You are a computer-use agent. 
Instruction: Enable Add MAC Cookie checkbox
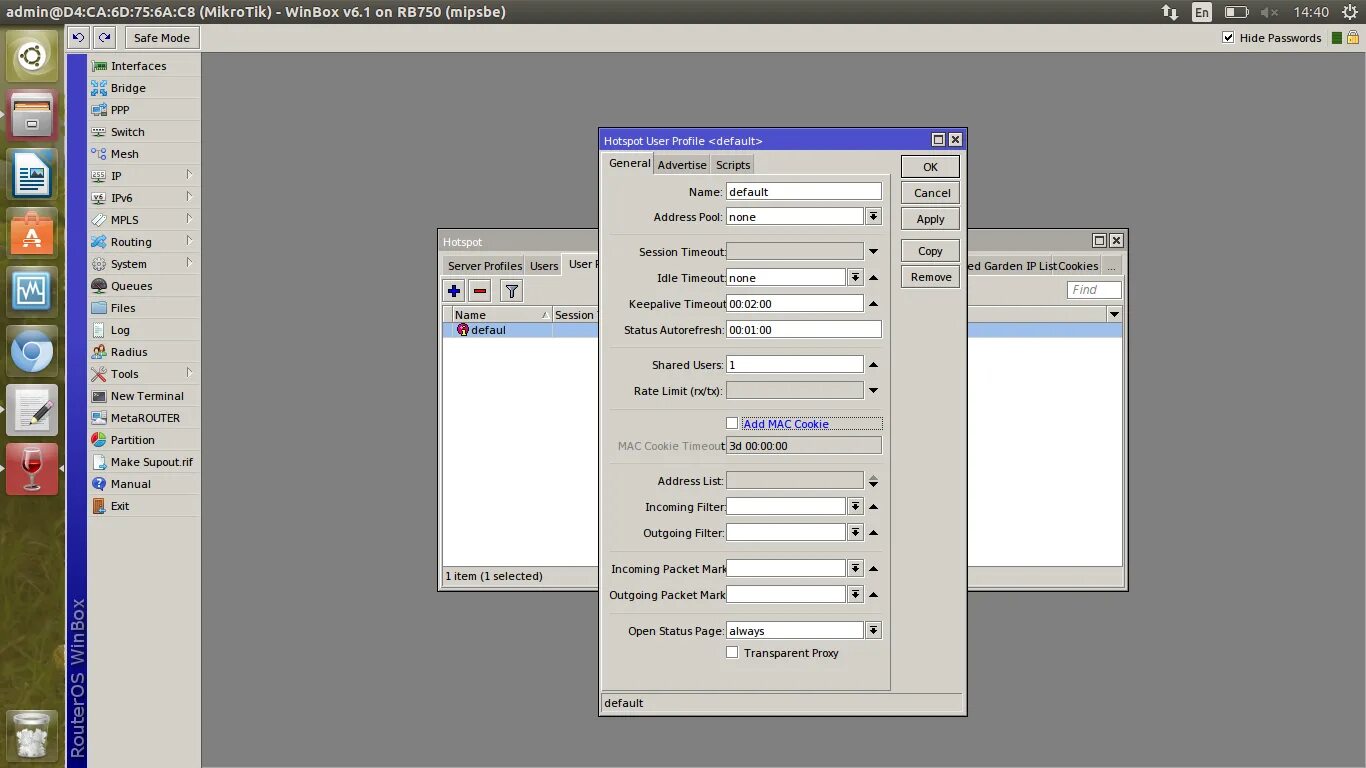click(732, 423)
